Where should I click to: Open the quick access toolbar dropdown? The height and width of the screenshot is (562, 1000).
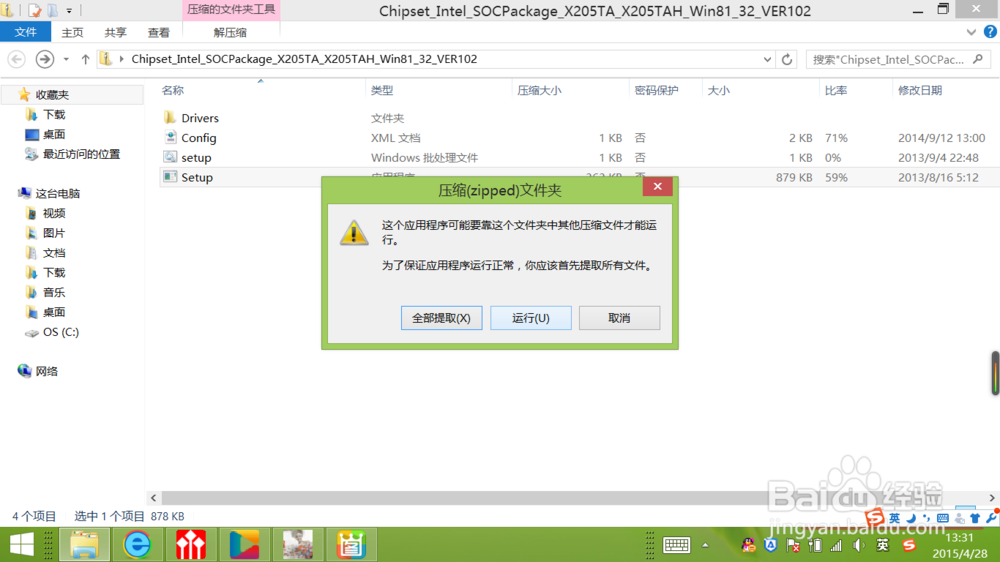click(x=69, y=11)
